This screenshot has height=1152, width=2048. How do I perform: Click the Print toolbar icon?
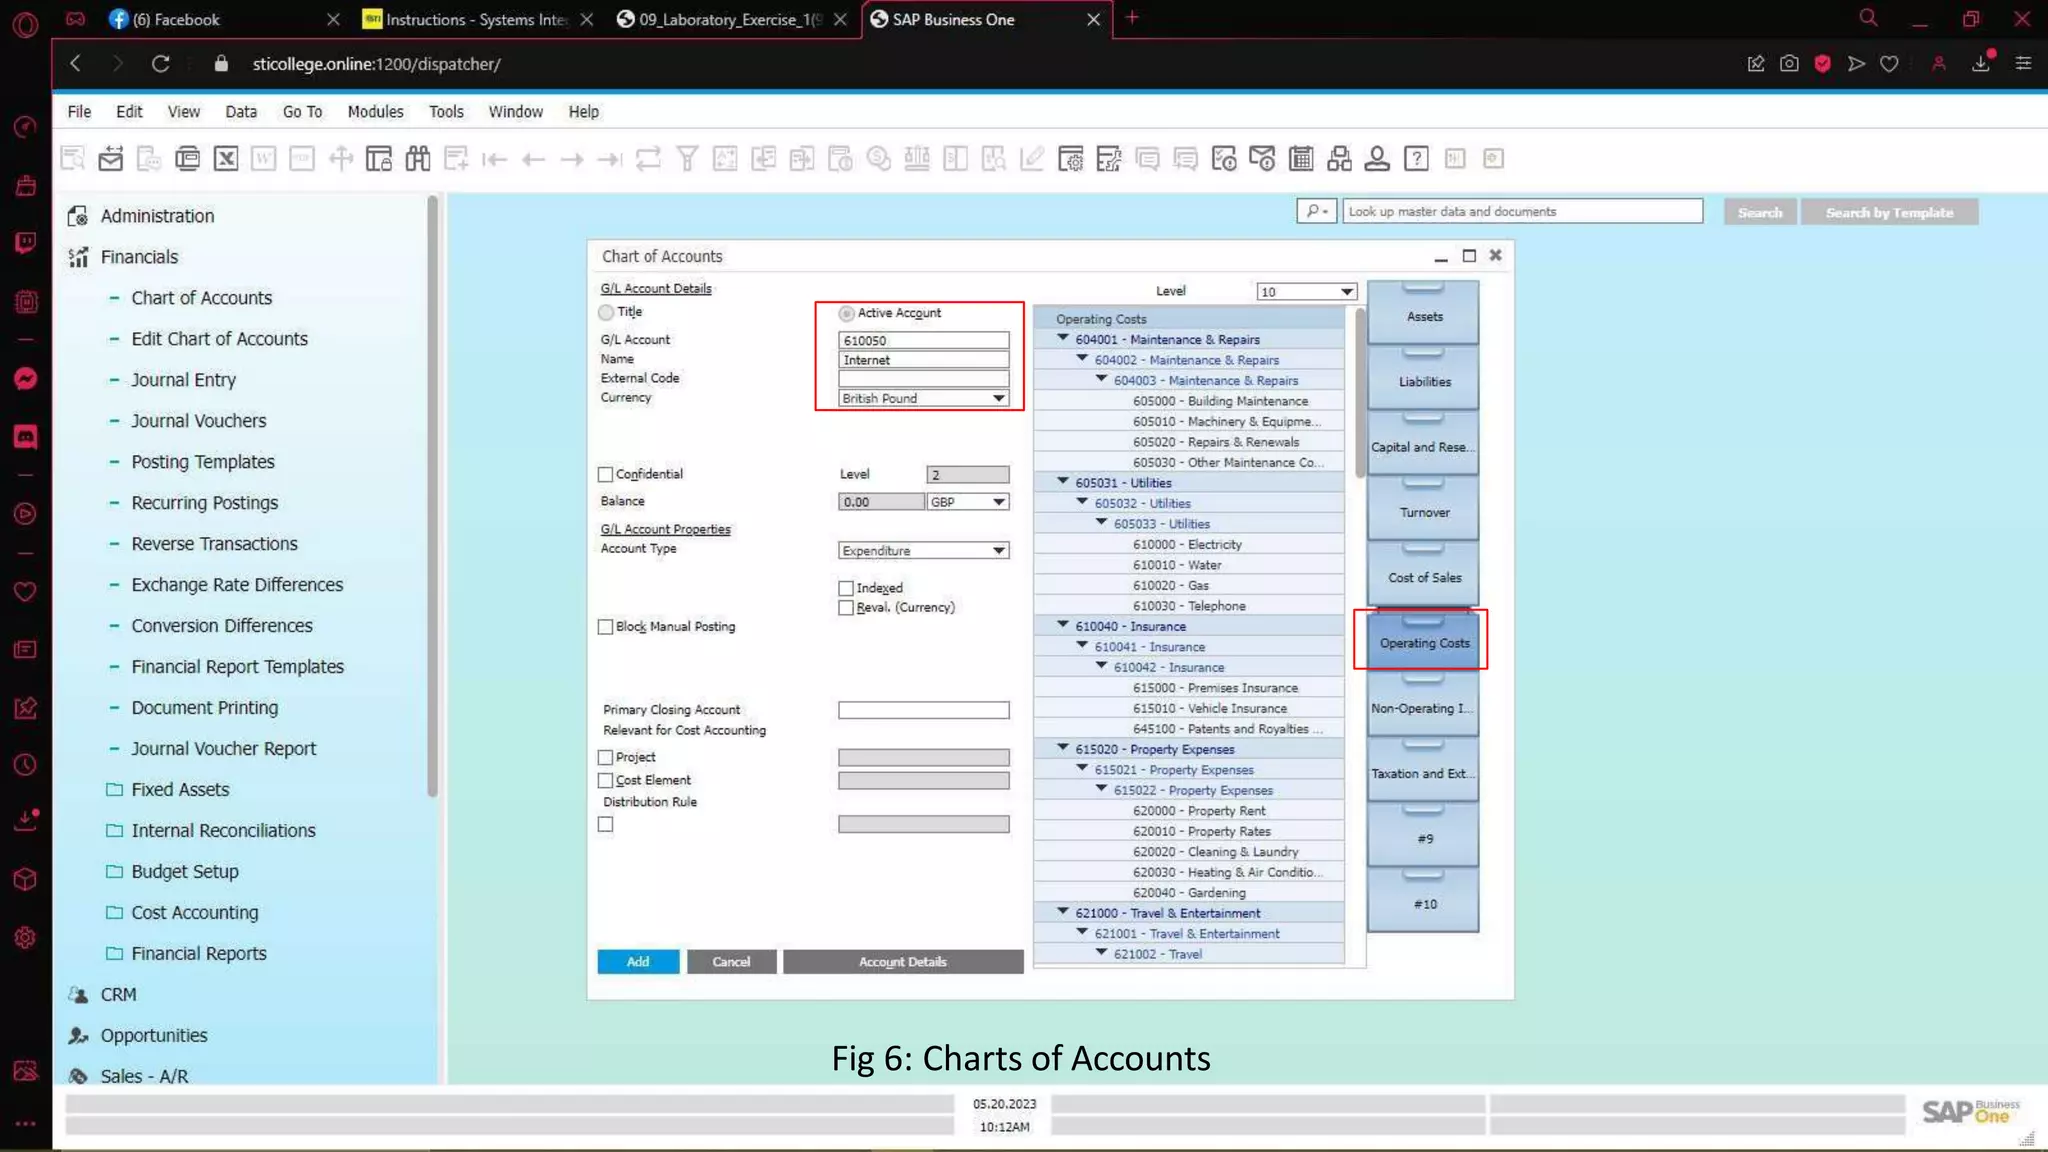pos(187,158)
